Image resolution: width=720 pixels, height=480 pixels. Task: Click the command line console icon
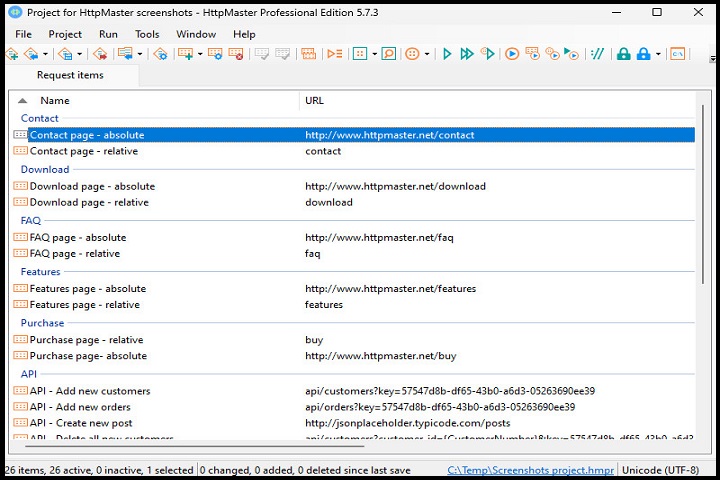(x=678, y=54)
